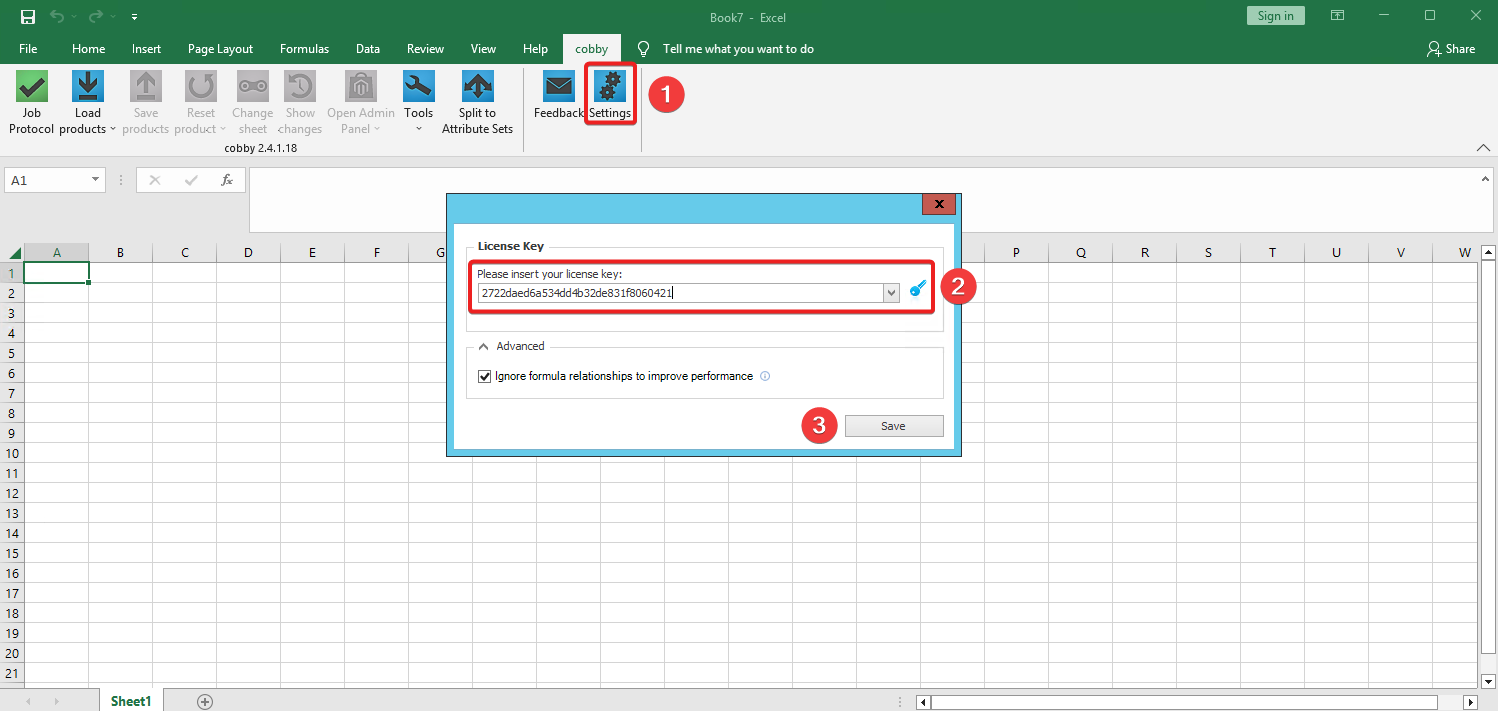Select column P header

pos(1016,253)
